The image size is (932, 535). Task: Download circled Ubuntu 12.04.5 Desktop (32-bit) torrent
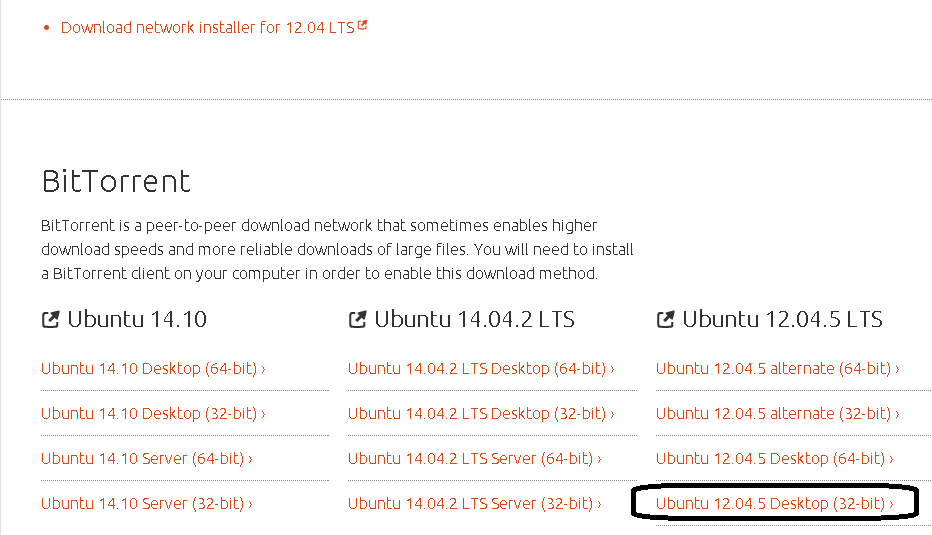(774, 504)
